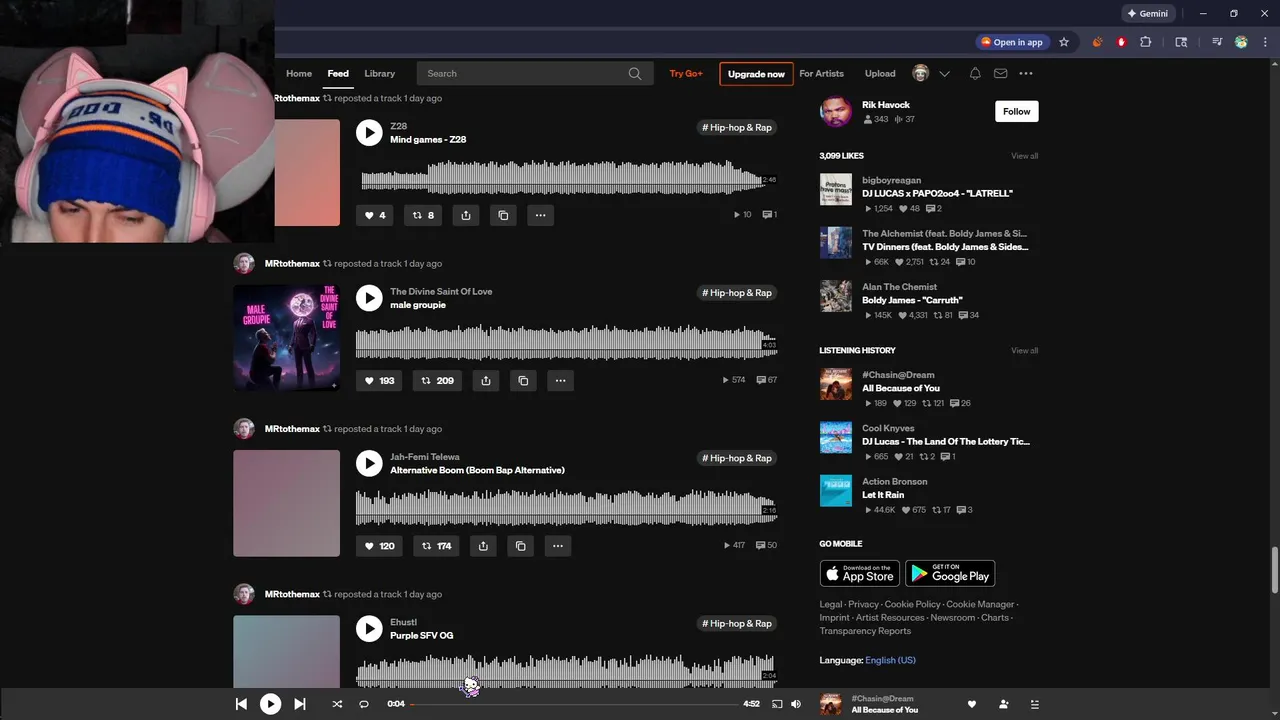Seek within male groupie waveform
Viewport: 1280px width, 720px height.
click(x=566, y=343)
